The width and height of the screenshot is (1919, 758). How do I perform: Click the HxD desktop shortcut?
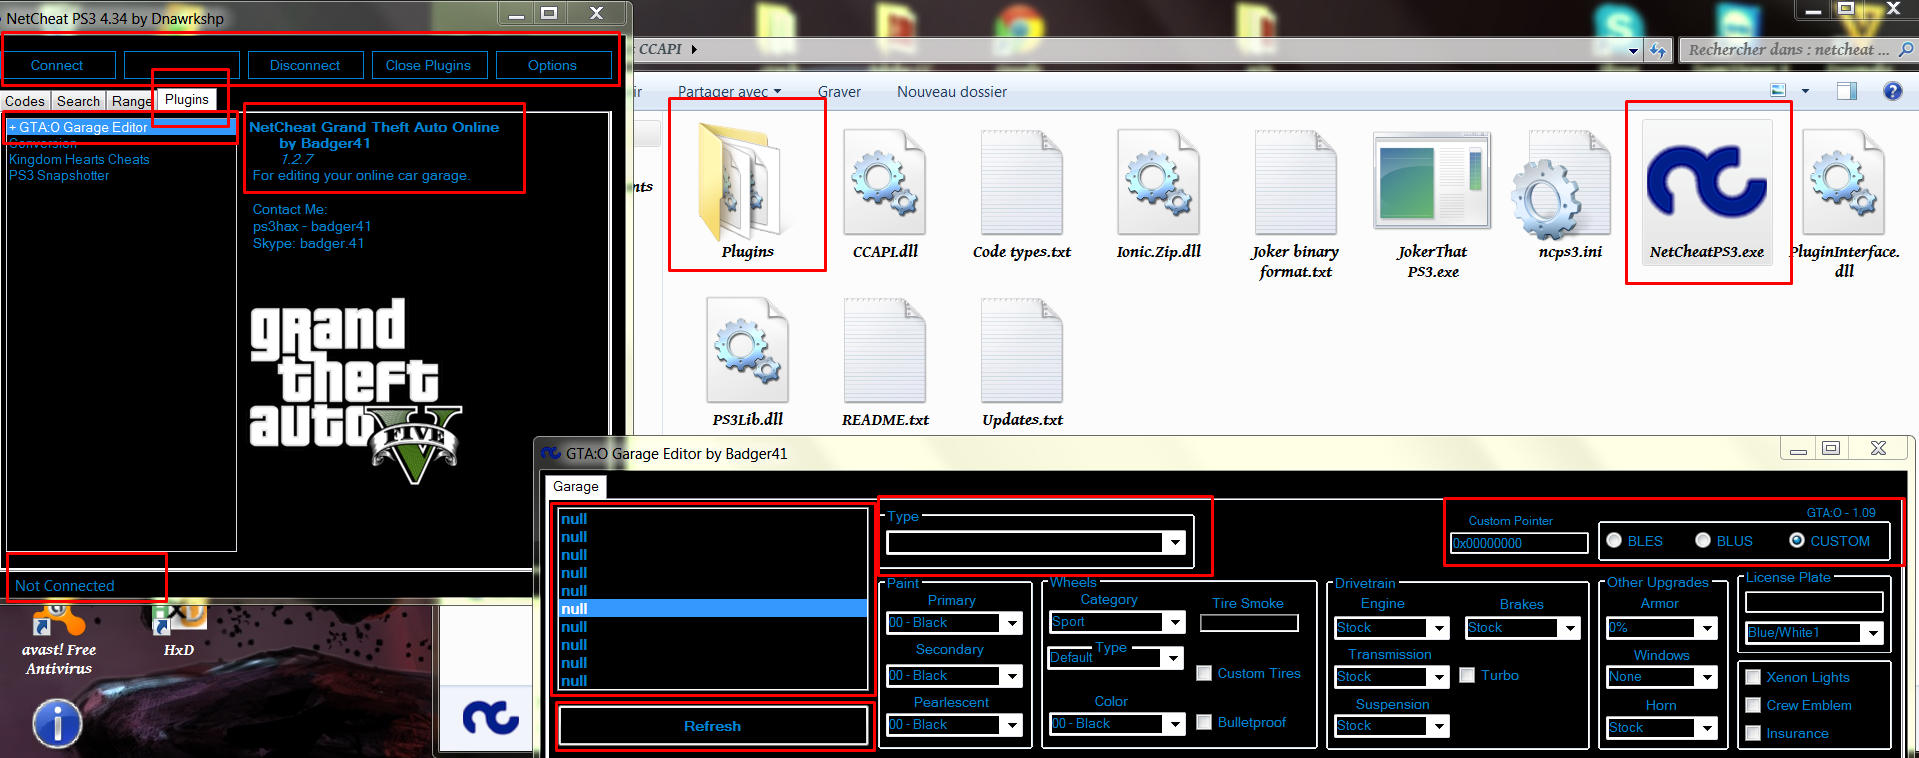179,630
